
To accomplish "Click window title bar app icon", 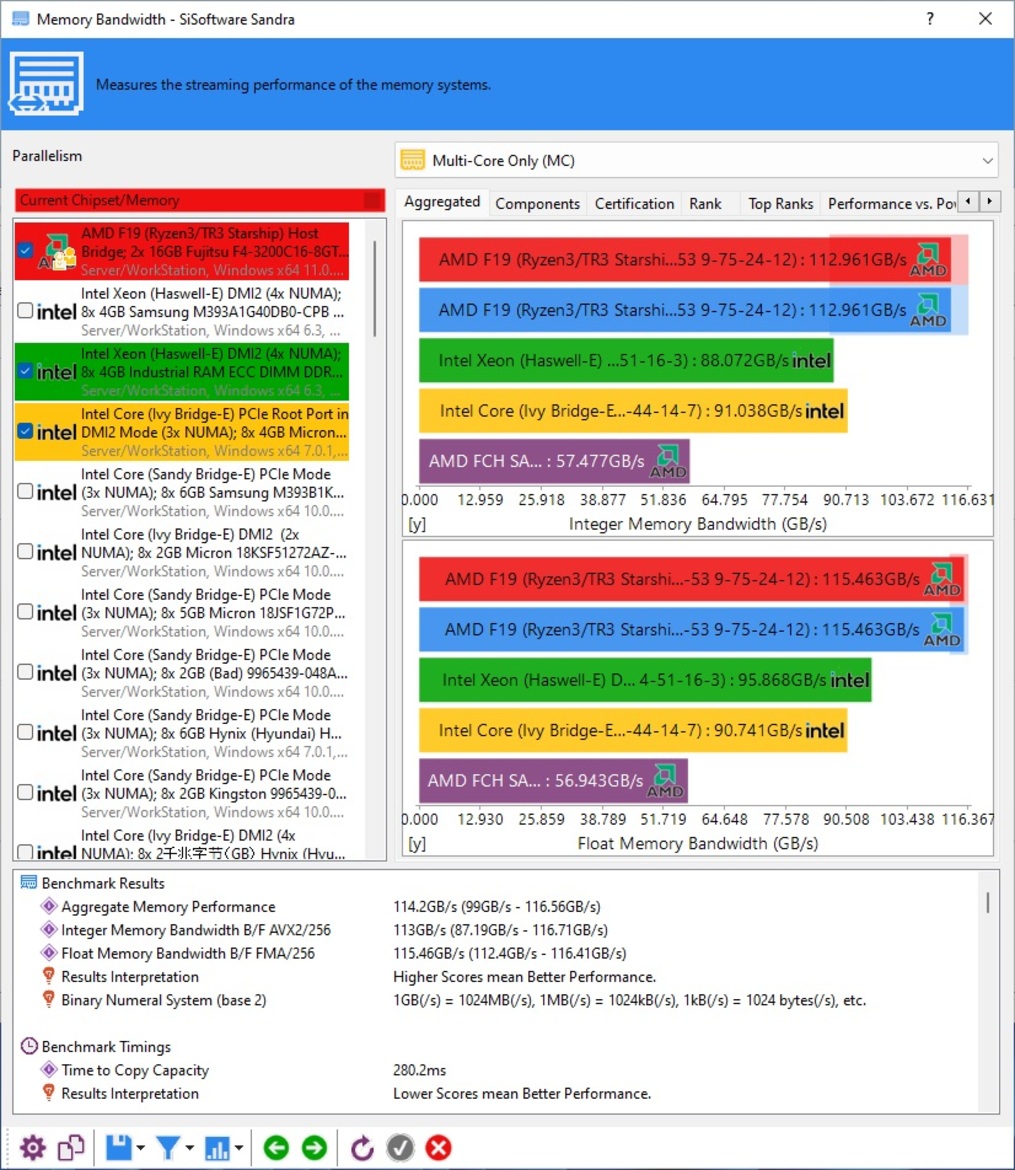I will click(20, 19).
